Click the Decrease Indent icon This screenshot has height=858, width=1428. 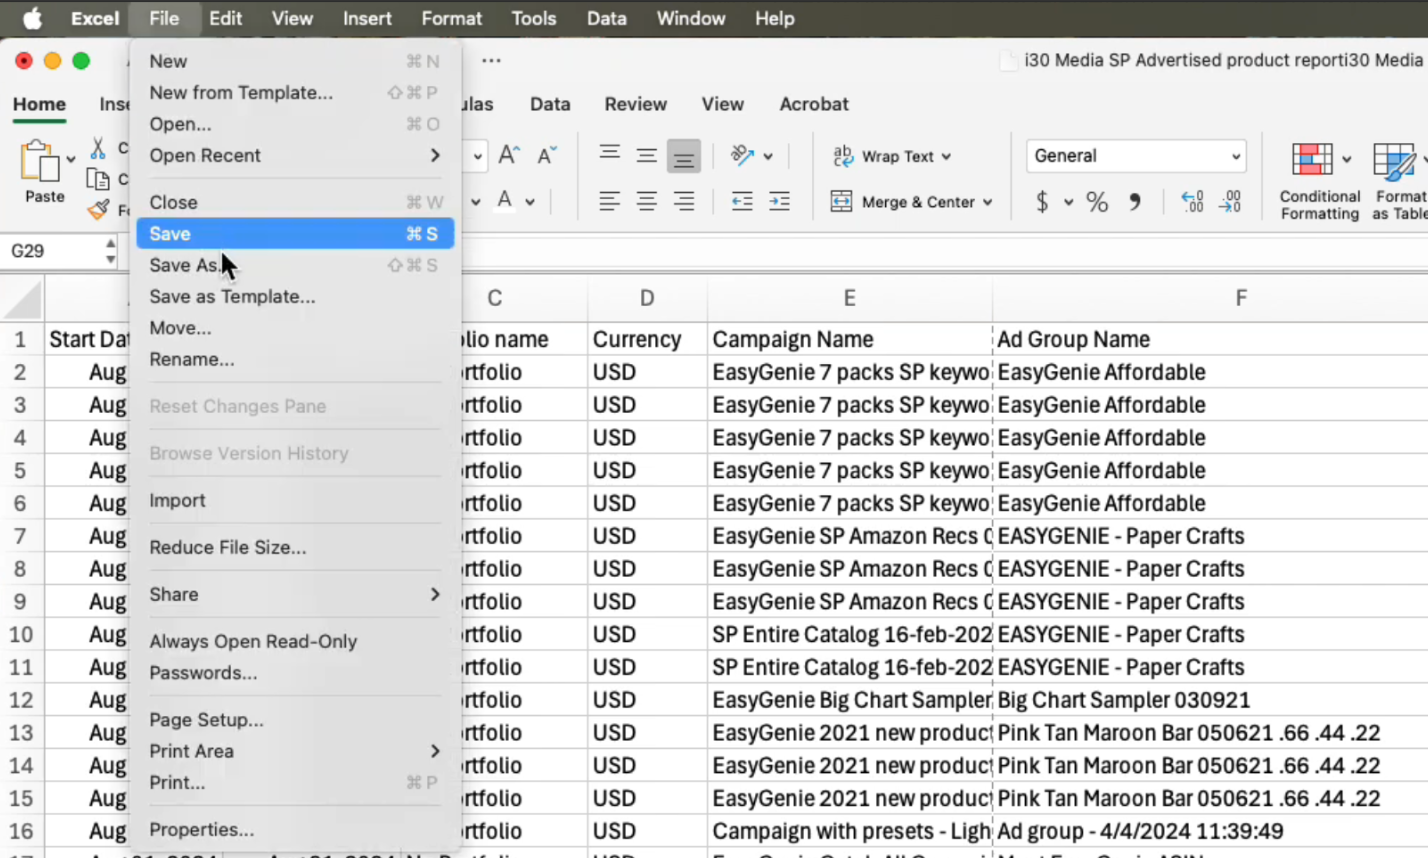coord(742,201)
